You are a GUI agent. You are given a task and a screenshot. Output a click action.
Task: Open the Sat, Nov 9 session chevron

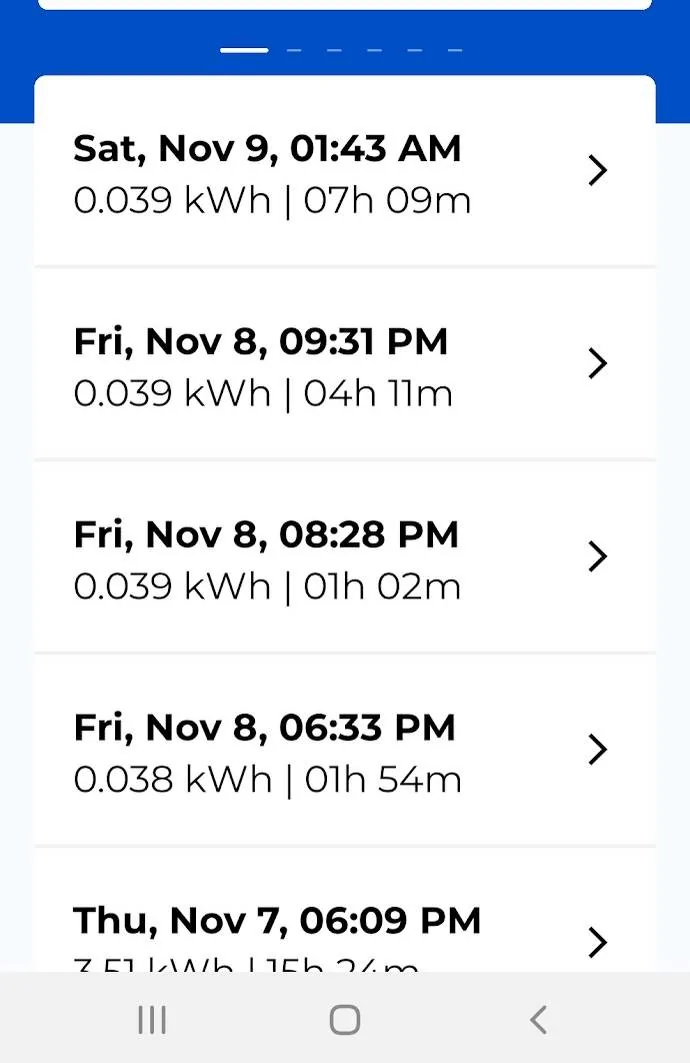pos(597,170)
